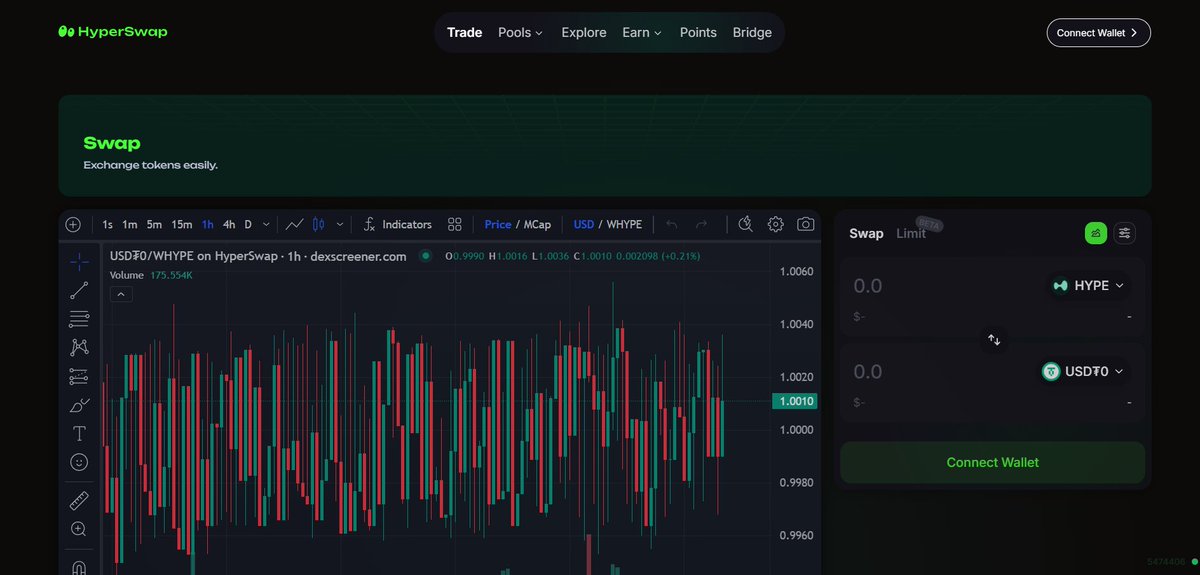Flip tokens with swap direction arrows
This screenshot has height=575, width=1200.
pyautogui.click(x=994, y=340)
